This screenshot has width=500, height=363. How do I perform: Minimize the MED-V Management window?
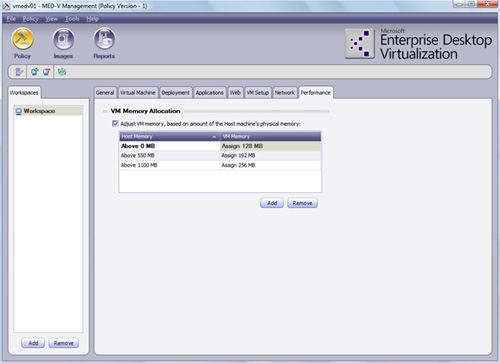[x=460, y=4]
